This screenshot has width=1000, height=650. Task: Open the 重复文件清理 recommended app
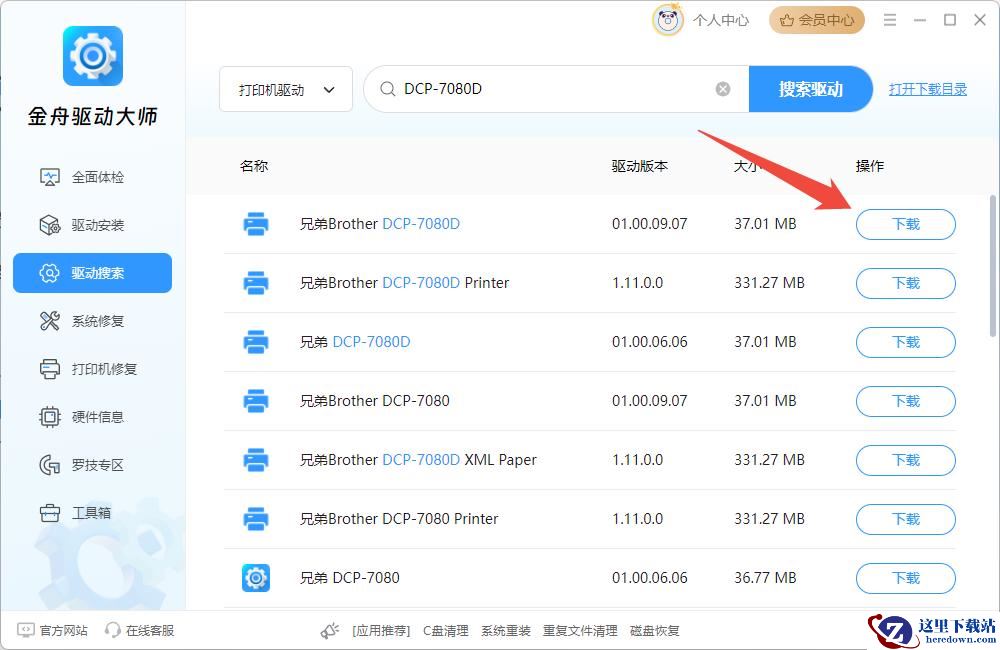(580, 631)
